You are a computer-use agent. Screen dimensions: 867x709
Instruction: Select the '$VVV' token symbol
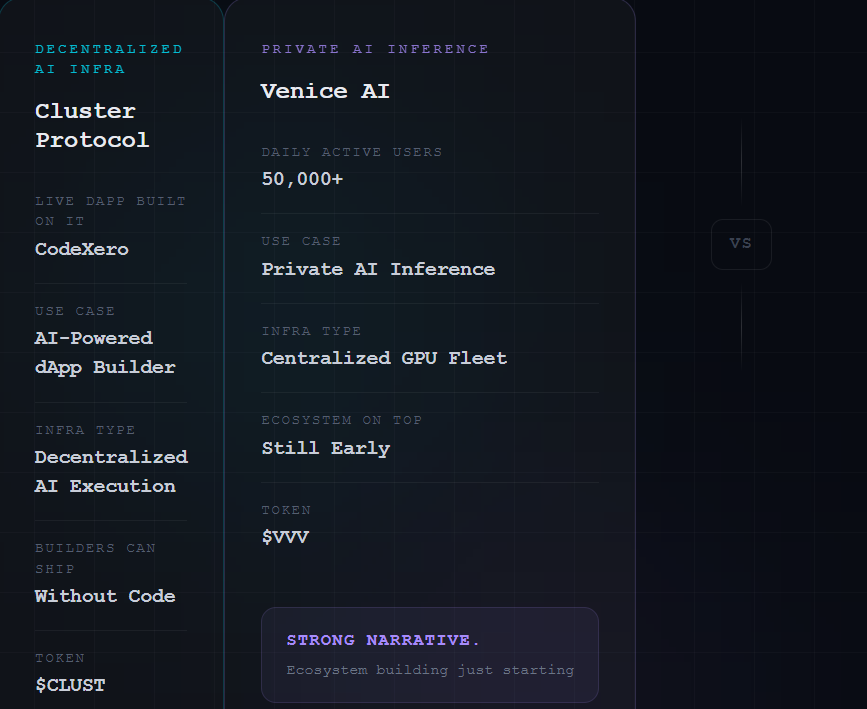285,537
